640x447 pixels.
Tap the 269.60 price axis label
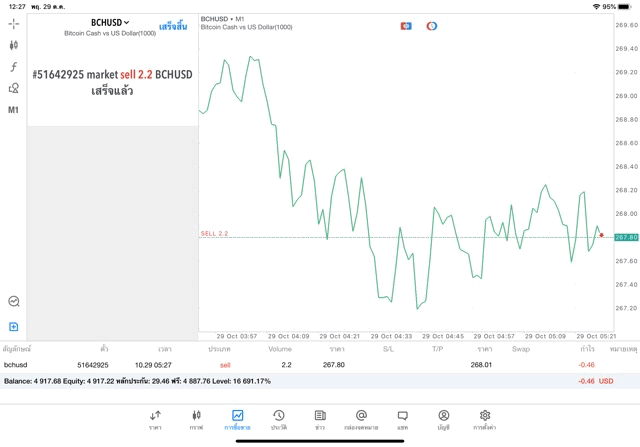pyautogui.click(x=627, y=25)
